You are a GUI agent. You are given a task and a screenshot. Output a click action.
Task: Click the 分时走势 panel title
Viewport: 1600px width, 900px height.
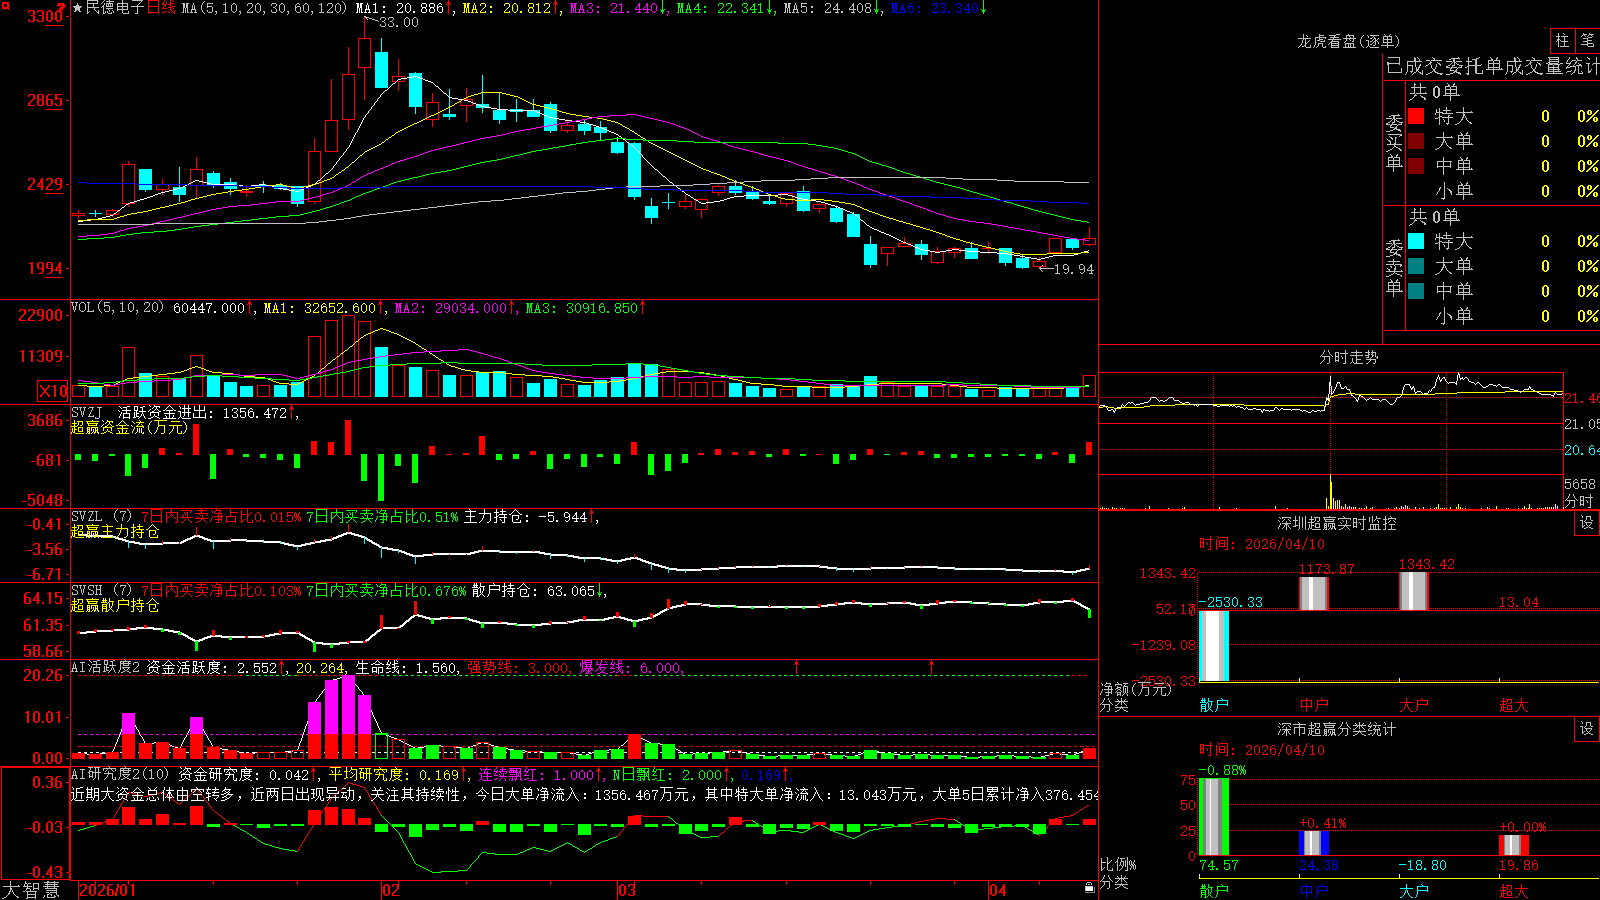click(x=1348, y=357)
